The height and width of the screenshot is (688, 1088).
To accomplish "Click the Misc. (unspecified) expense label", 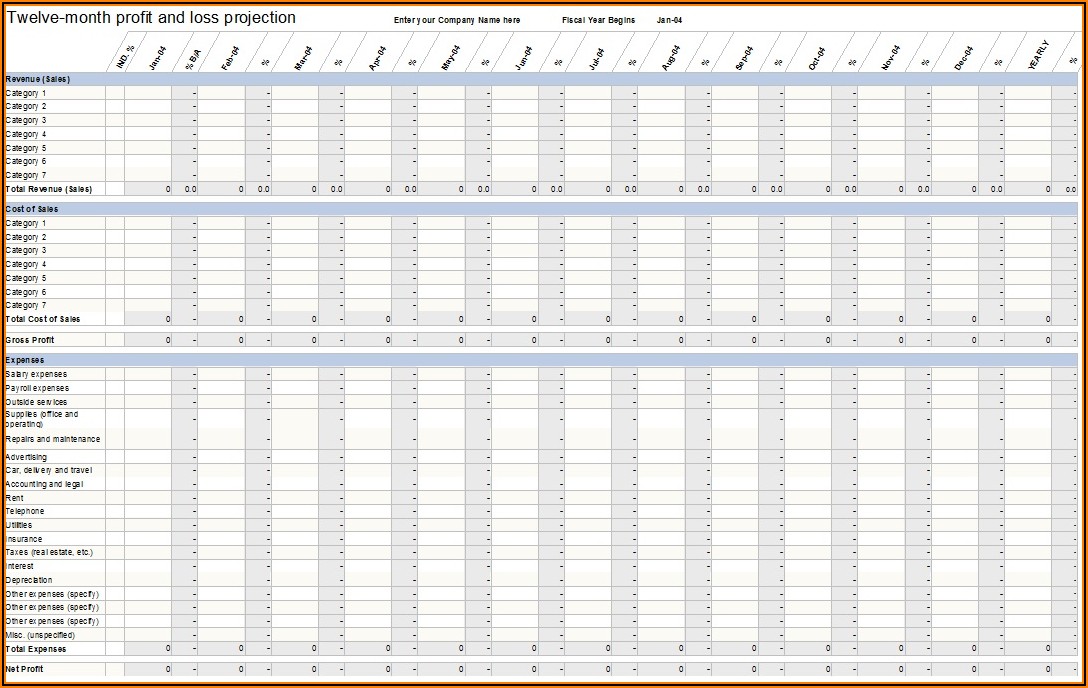I will [x=40, y=634].
